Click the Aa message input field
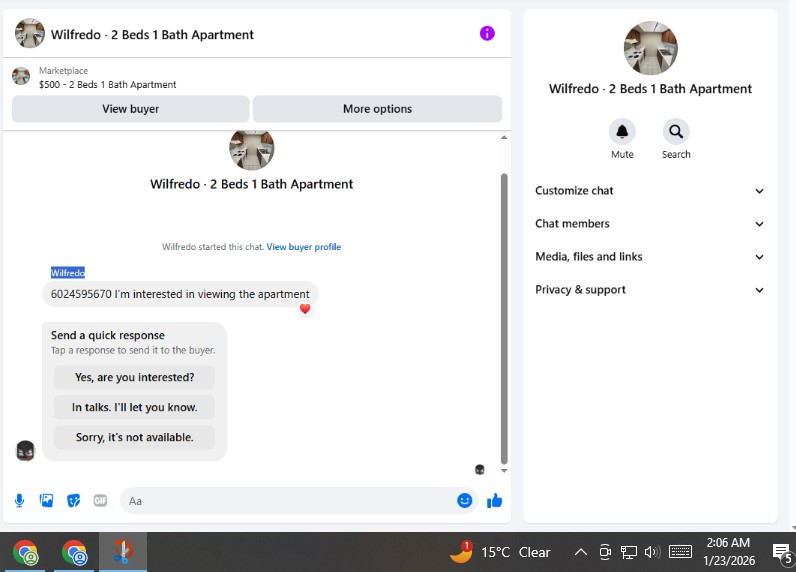The width and height of the screenshot is (796, 572). point(287,501)
